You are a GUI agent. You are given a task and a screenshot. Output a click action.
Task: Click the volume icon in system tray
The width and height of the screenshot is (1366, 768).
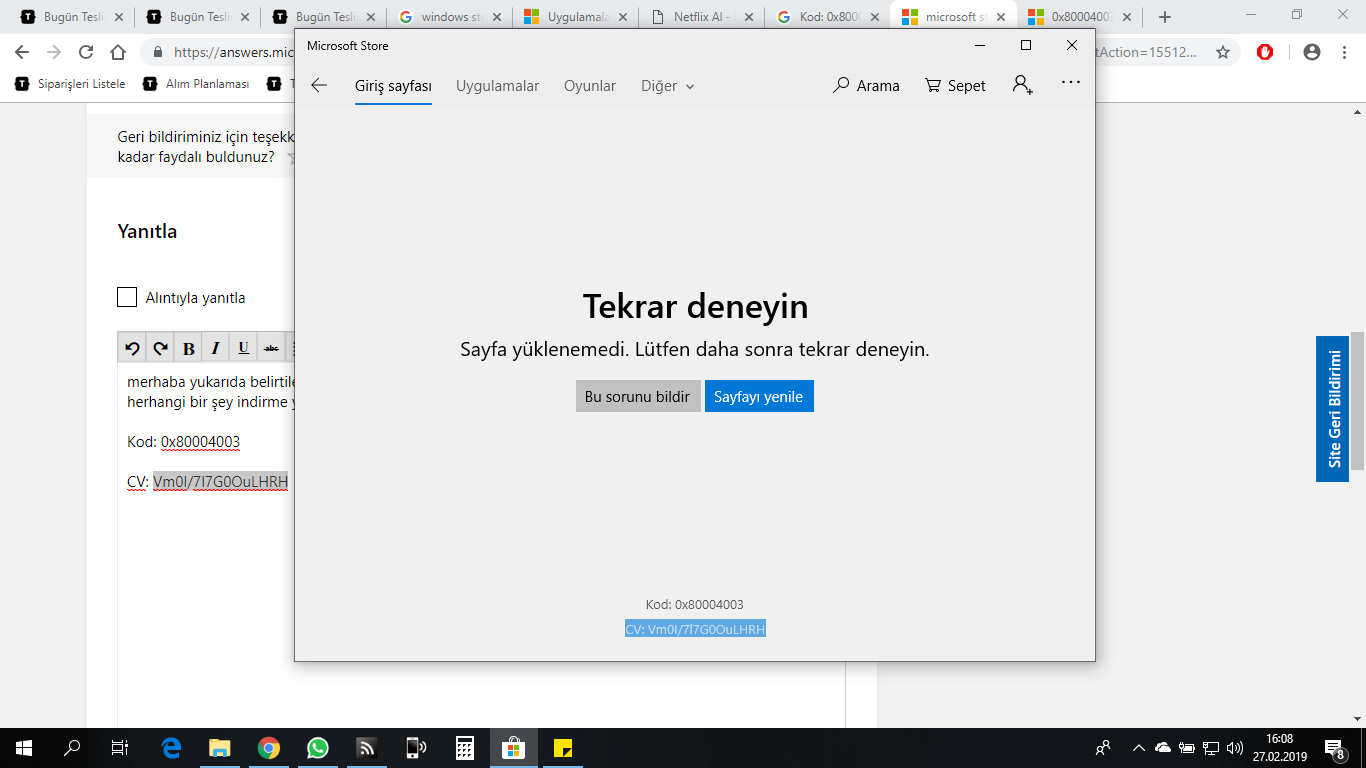pyautogui.click(x=1234, y=747)
